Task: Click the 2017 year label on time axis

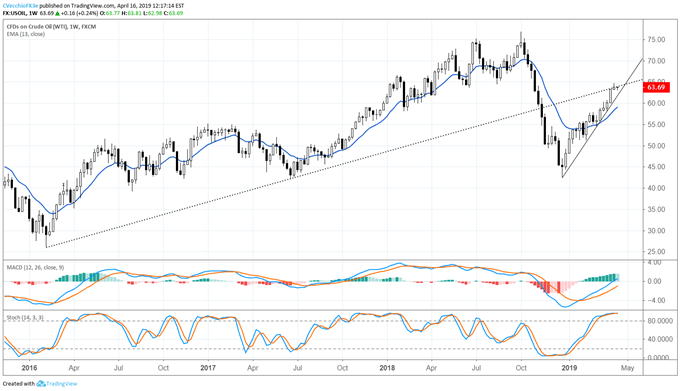Action: coord(208,368)
